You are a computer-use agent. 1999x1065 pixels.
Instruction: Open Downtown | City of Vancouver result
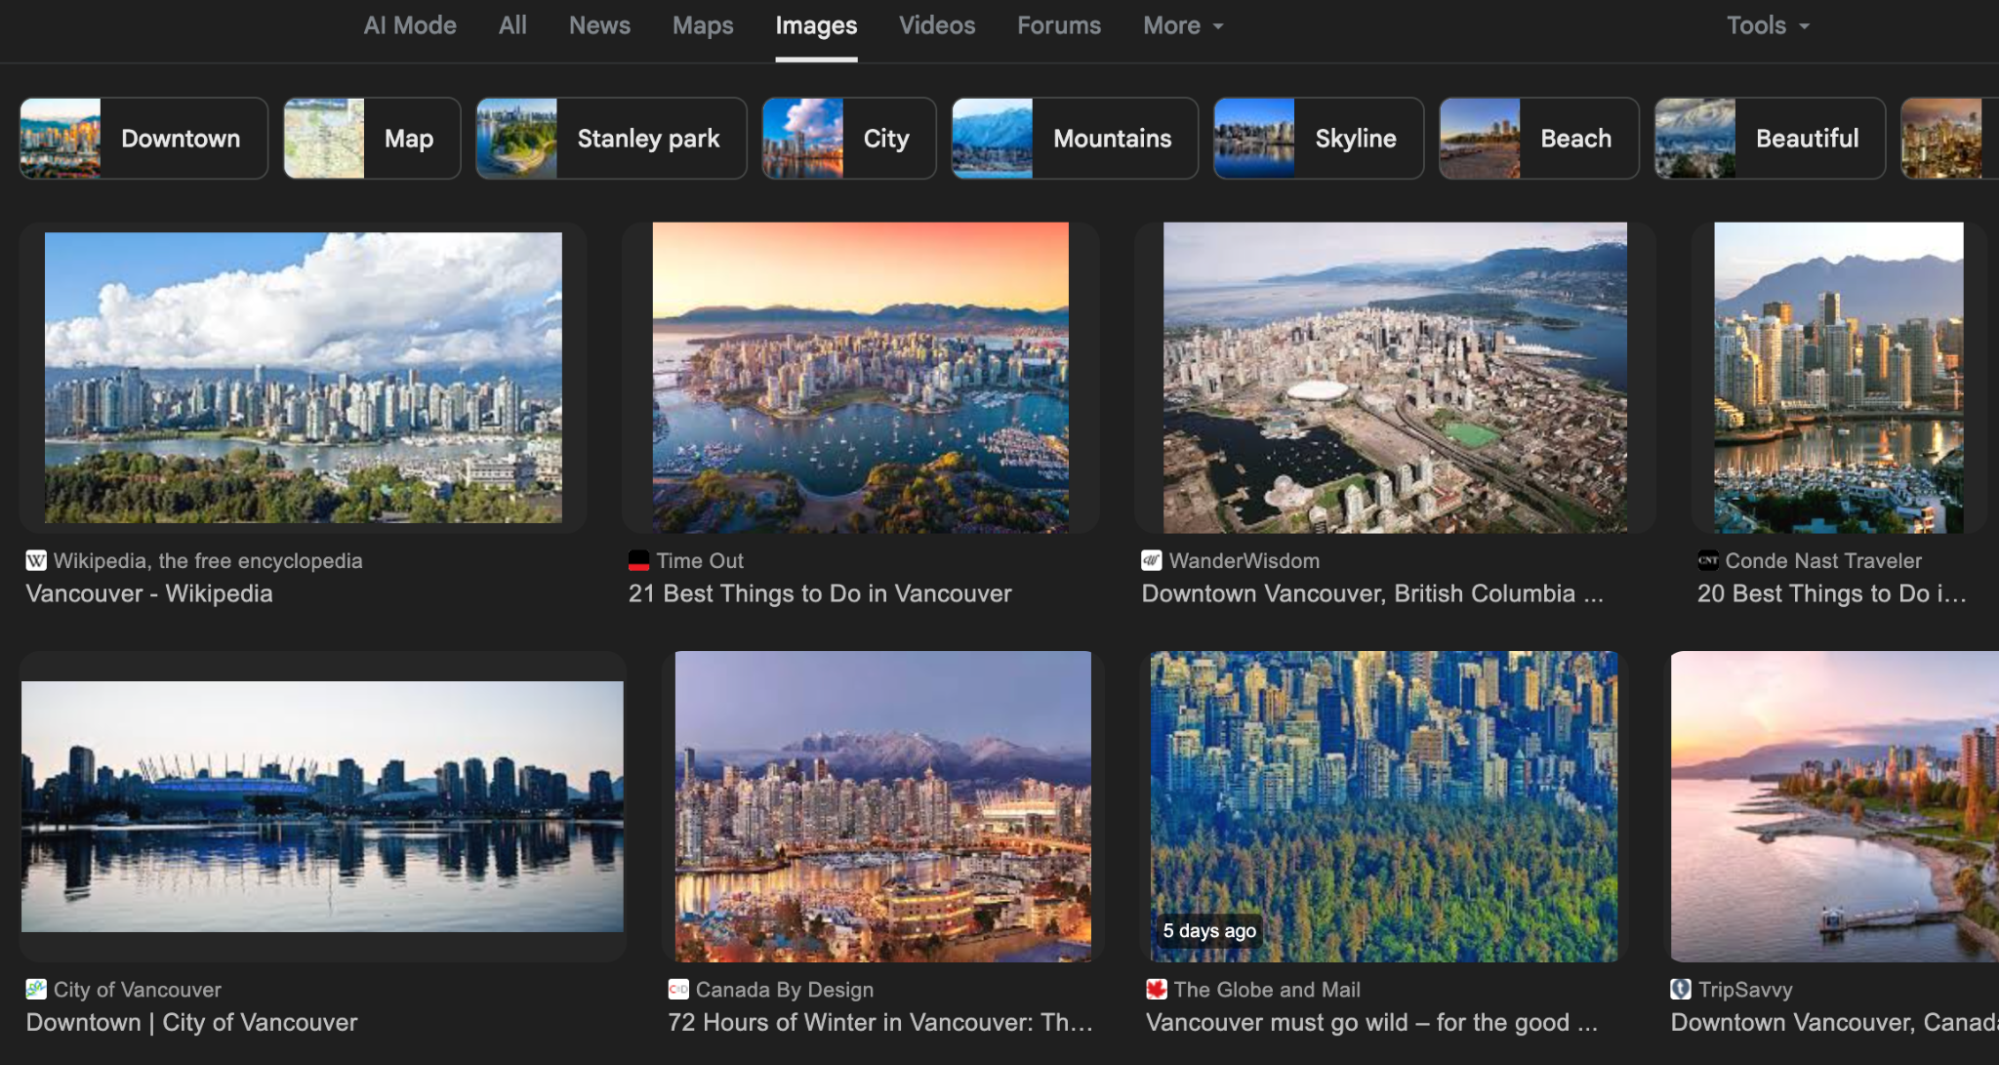[192, 1022]
